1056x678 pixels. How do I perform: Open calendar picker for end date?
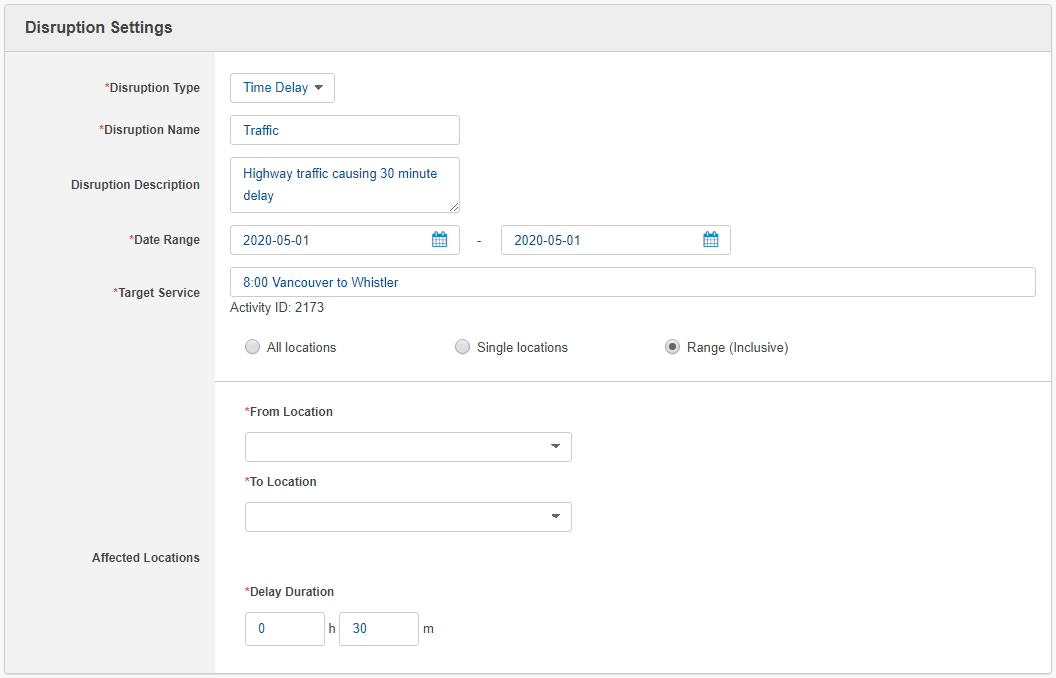tap(711, 240)
